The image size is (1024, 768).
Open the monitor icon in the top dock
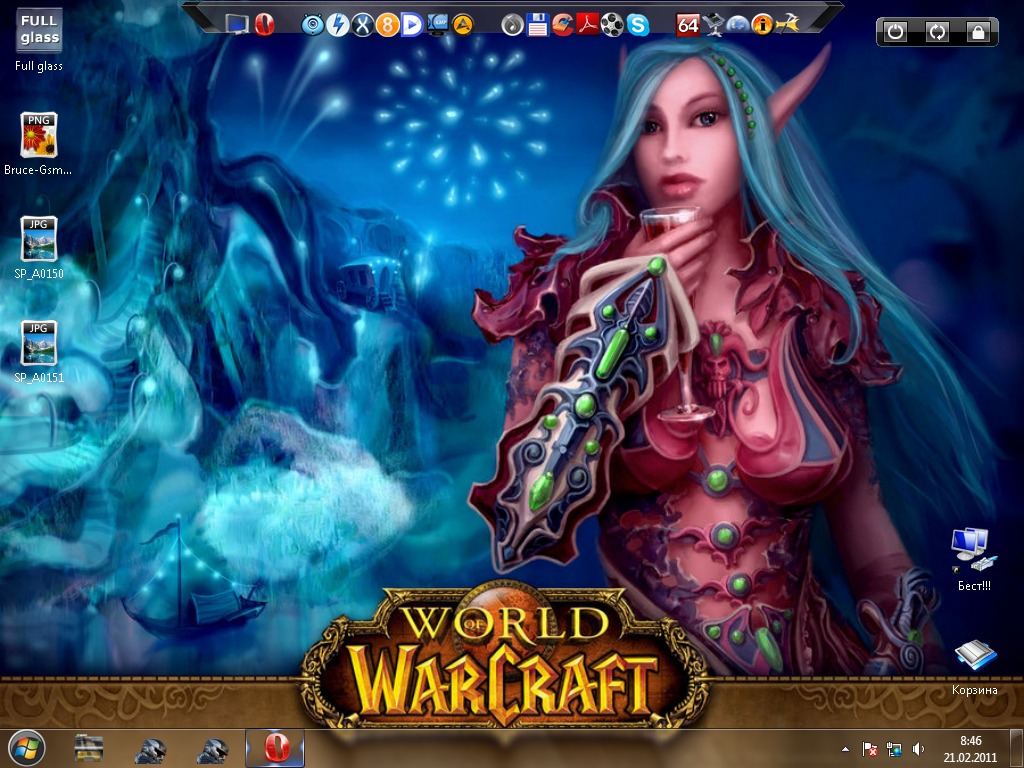[x=236, y=25]
